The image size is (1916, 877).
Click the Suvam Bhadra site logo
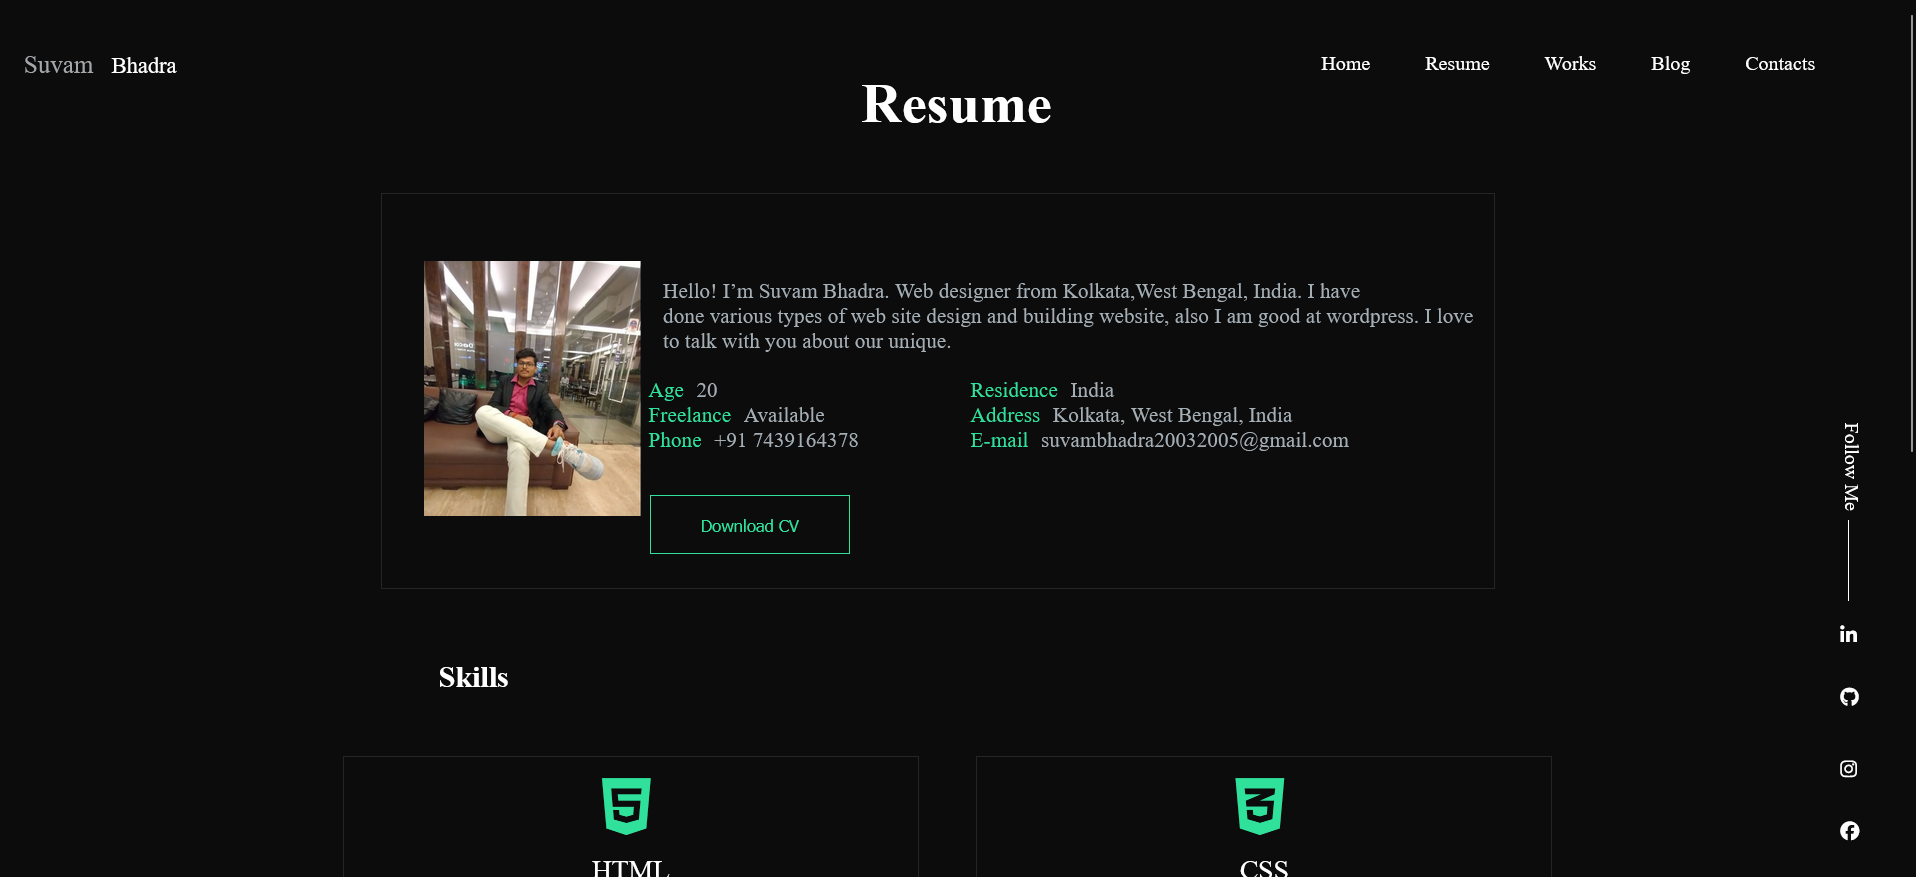100,66
